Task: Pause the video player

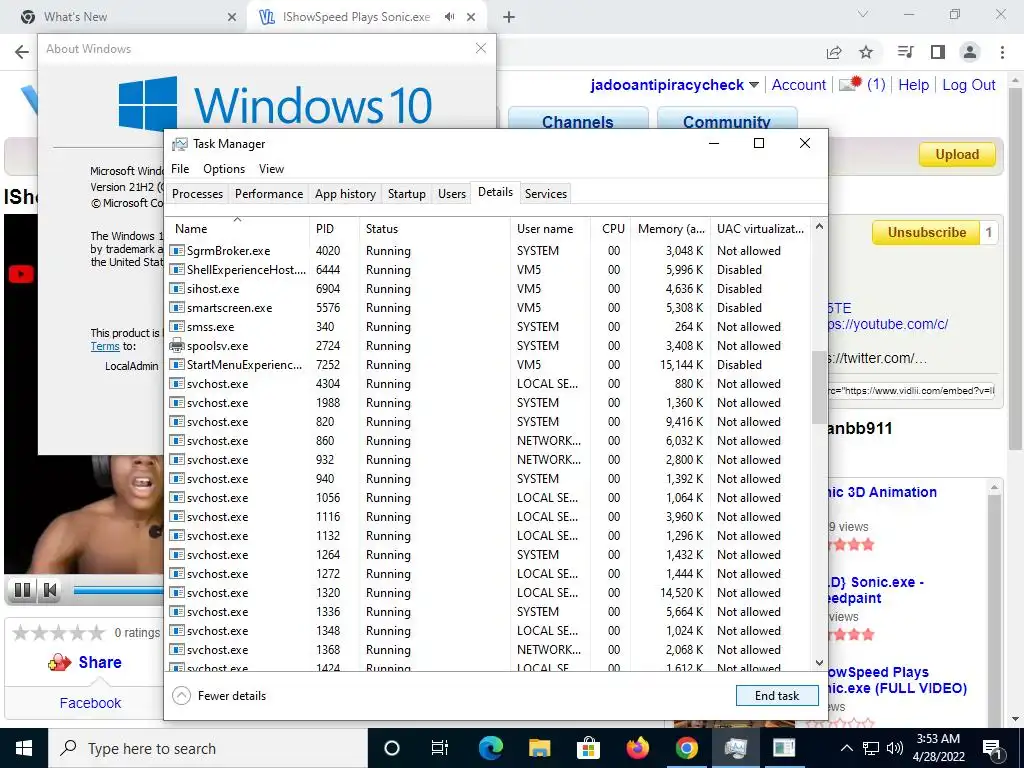Action: [x=22, y=590]
